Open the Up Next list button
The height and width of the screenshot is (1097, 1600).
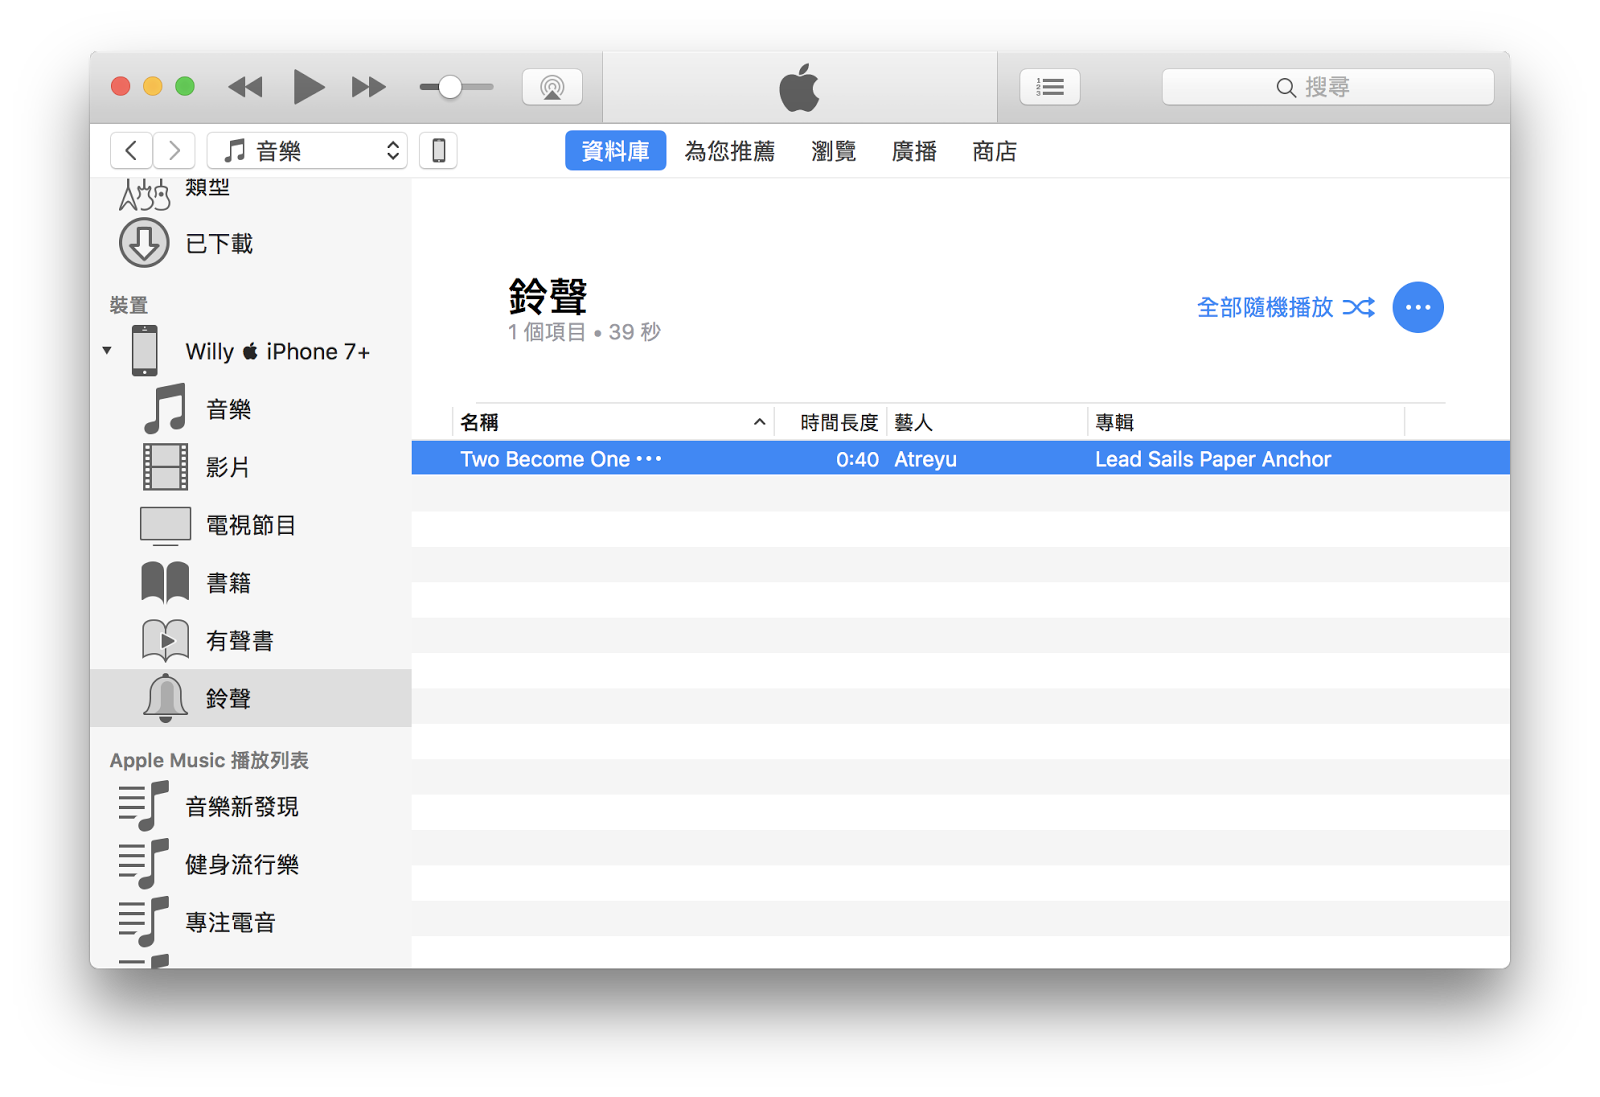click(1049, 87)
